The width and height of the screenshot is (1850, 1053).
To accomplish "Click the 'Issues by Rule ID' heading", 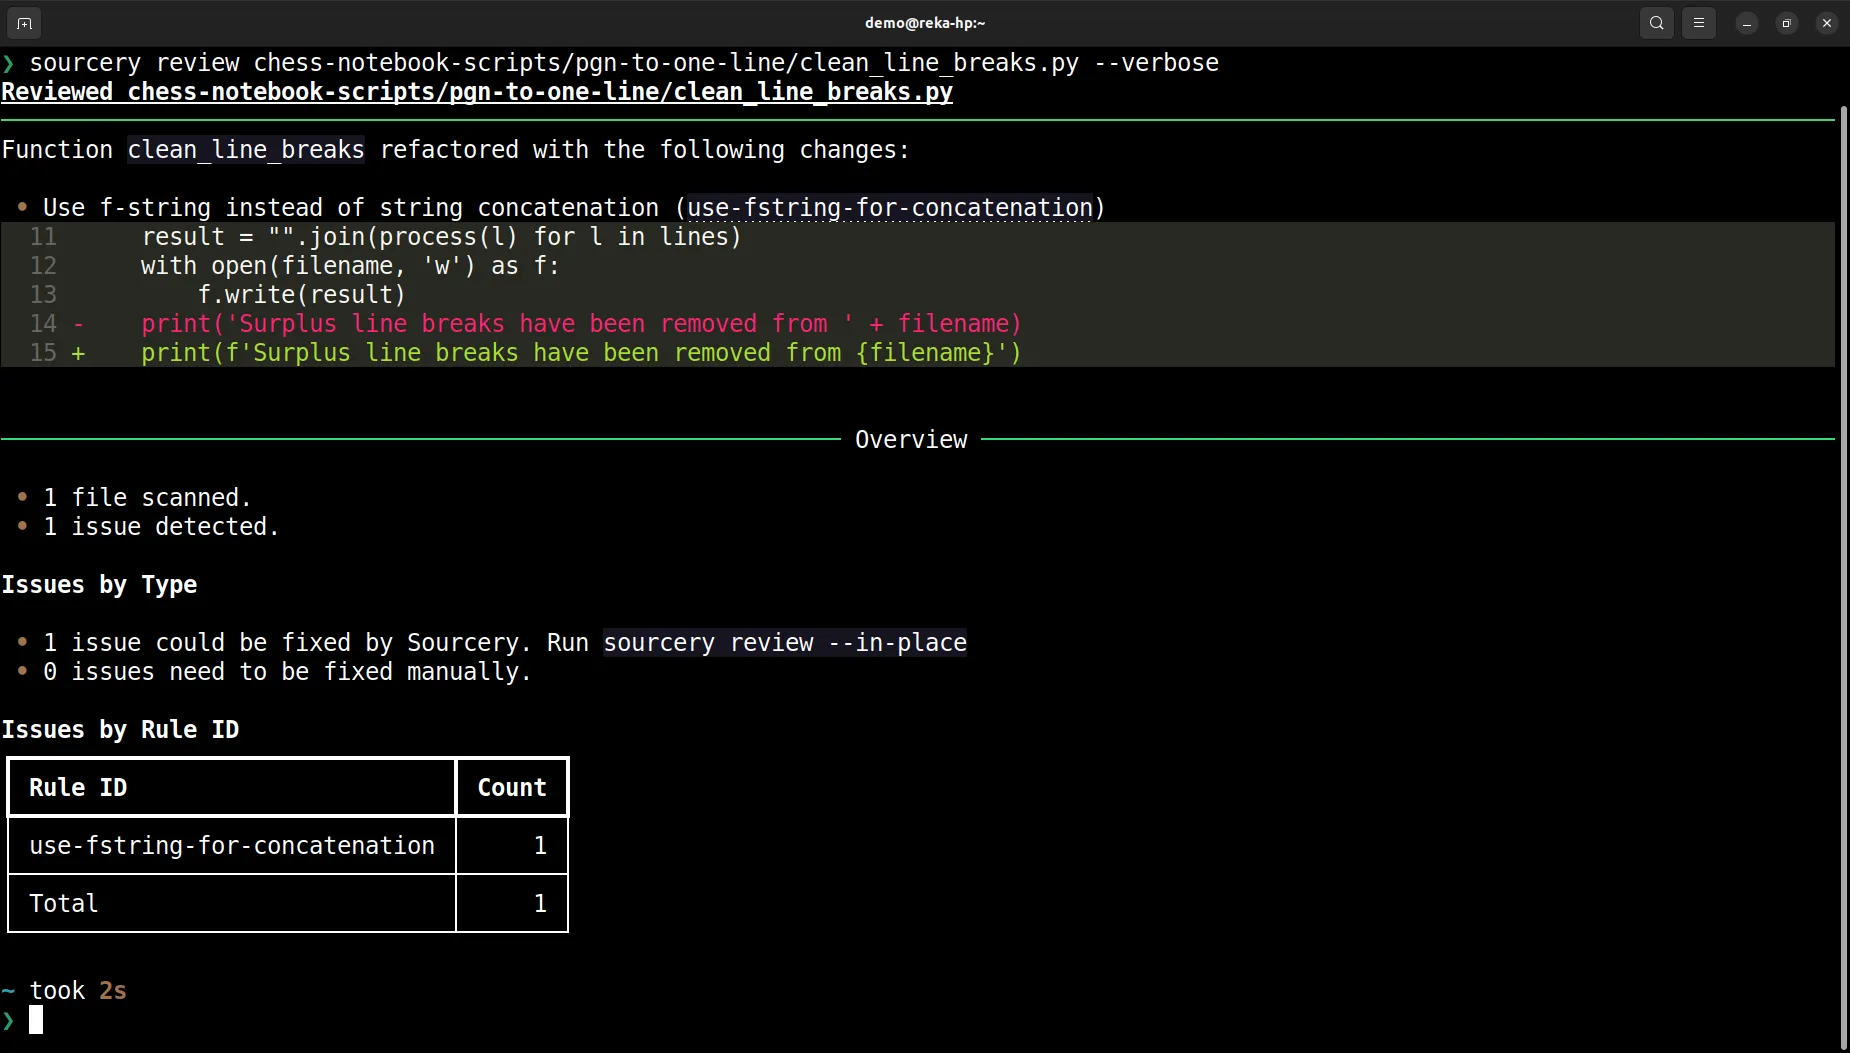I will pos(122,729).
